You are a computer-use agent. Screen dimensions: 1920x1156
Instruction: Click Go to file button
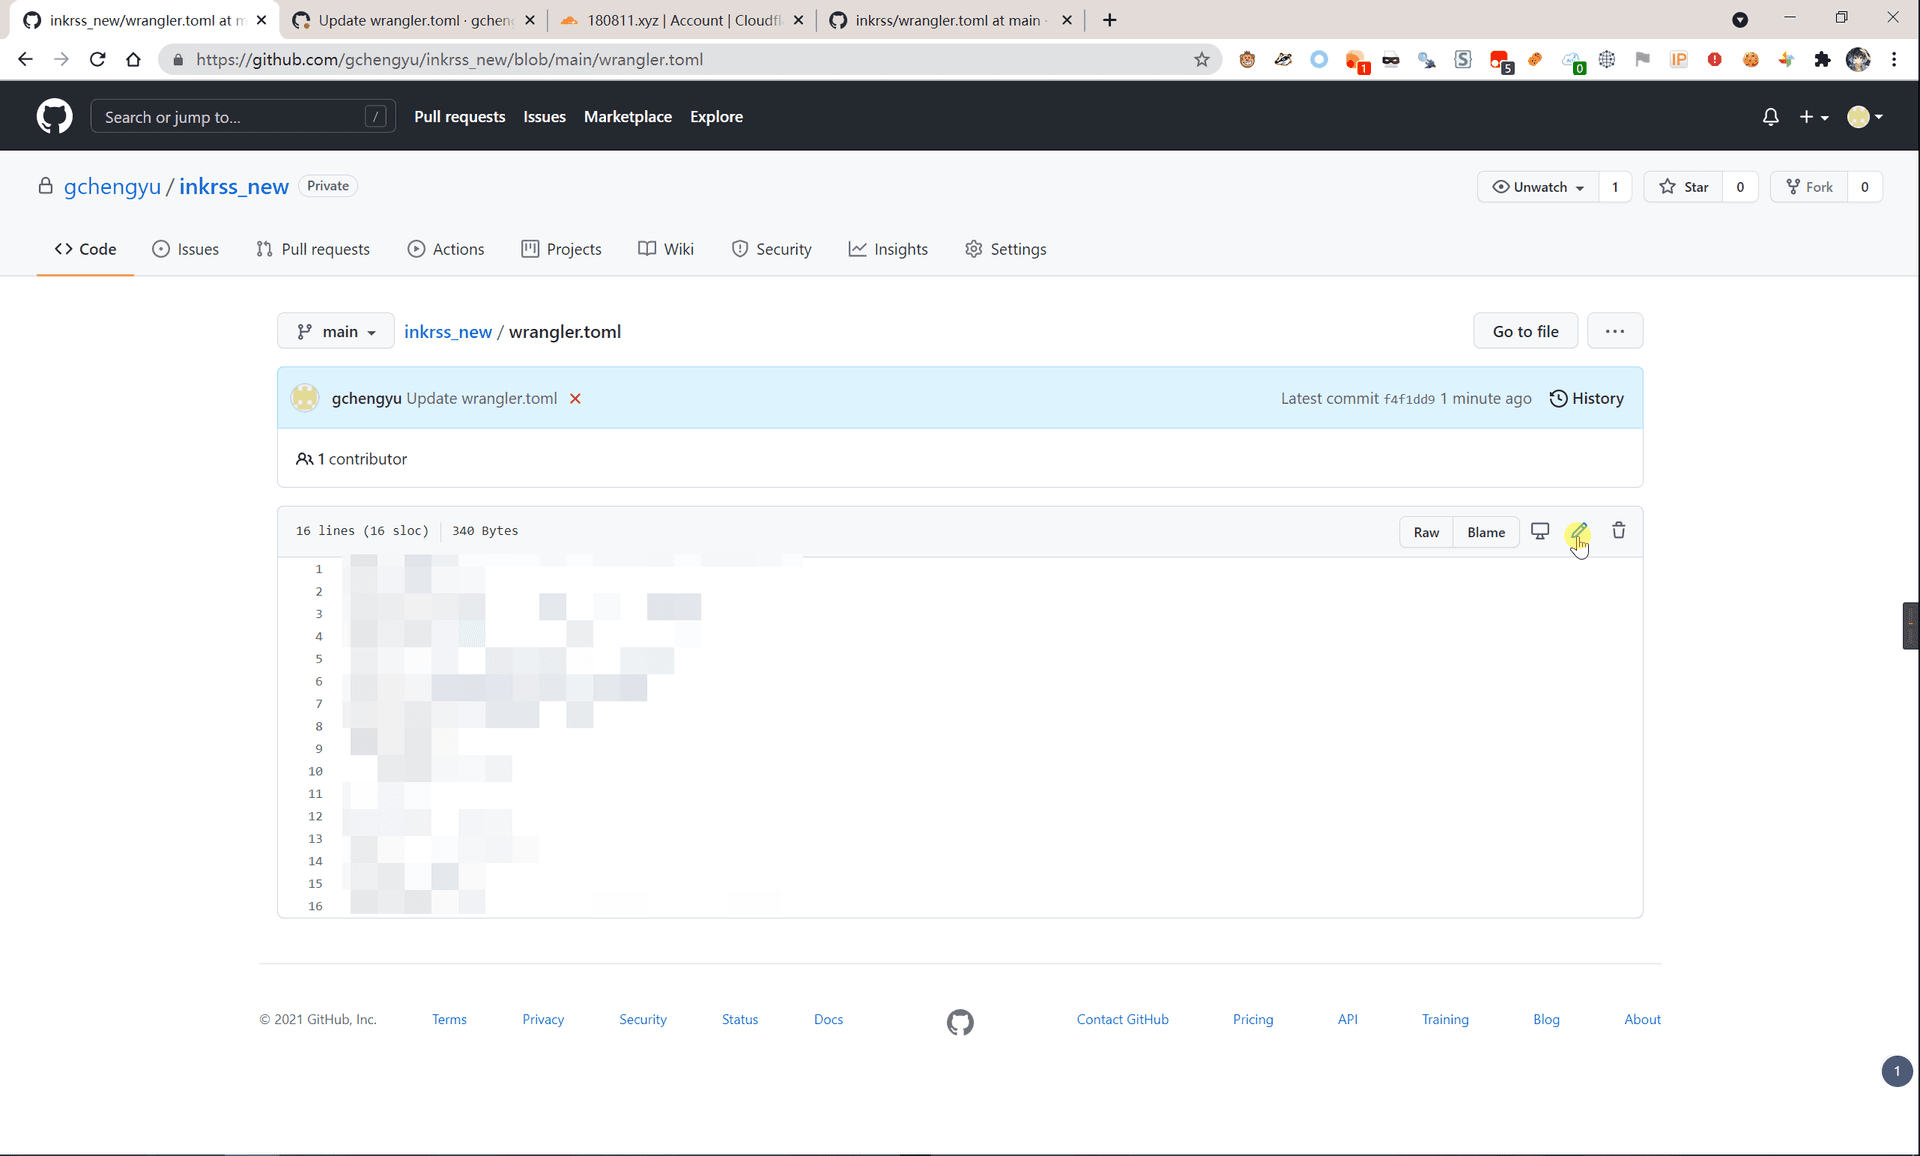[1525, 331]
